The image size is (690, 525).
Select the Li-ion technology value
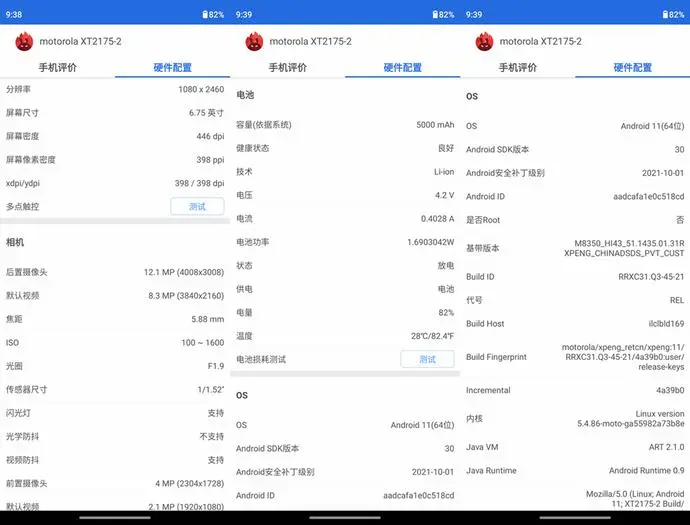point(444,172)
